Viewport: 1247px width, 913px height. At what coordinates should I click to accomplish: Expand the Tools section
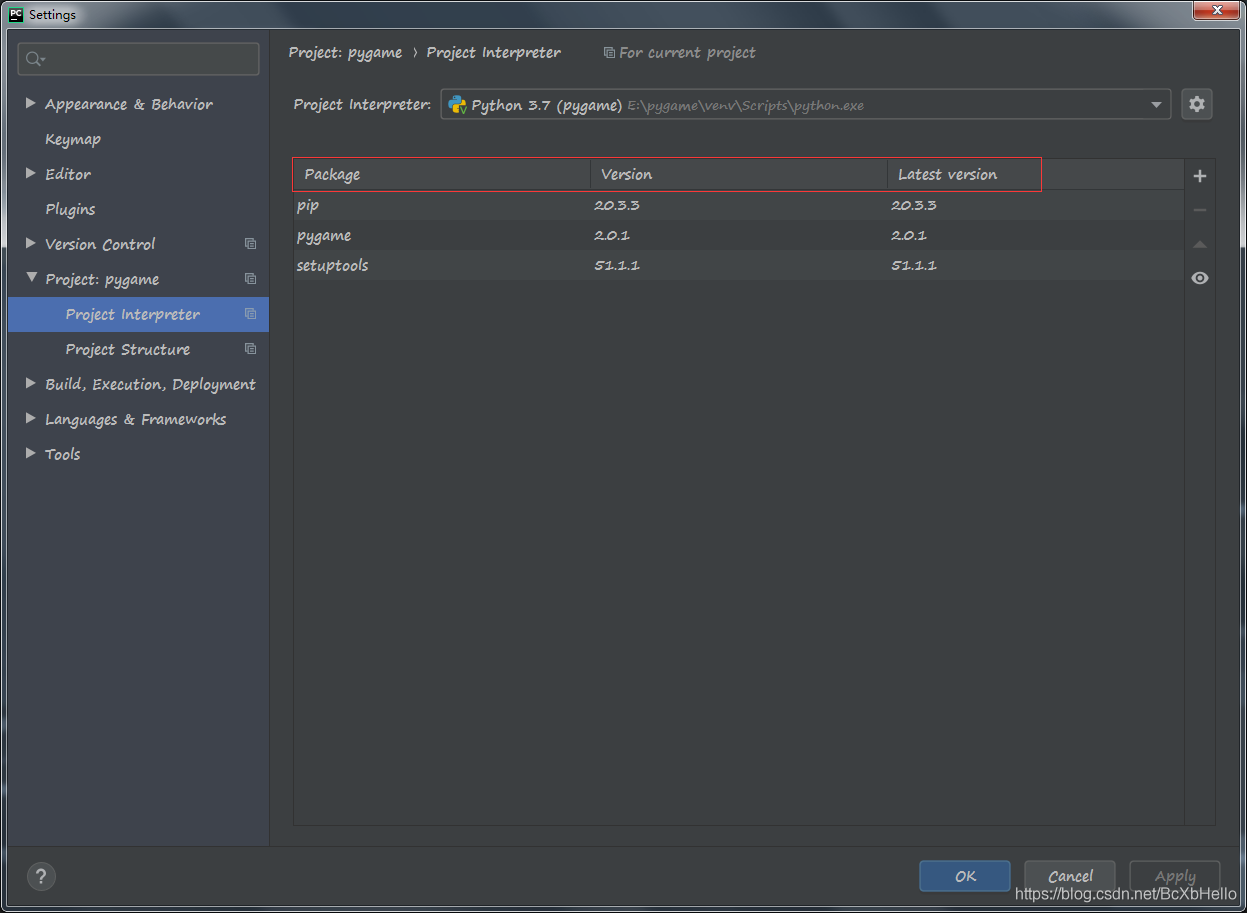(x=31, y=454)
